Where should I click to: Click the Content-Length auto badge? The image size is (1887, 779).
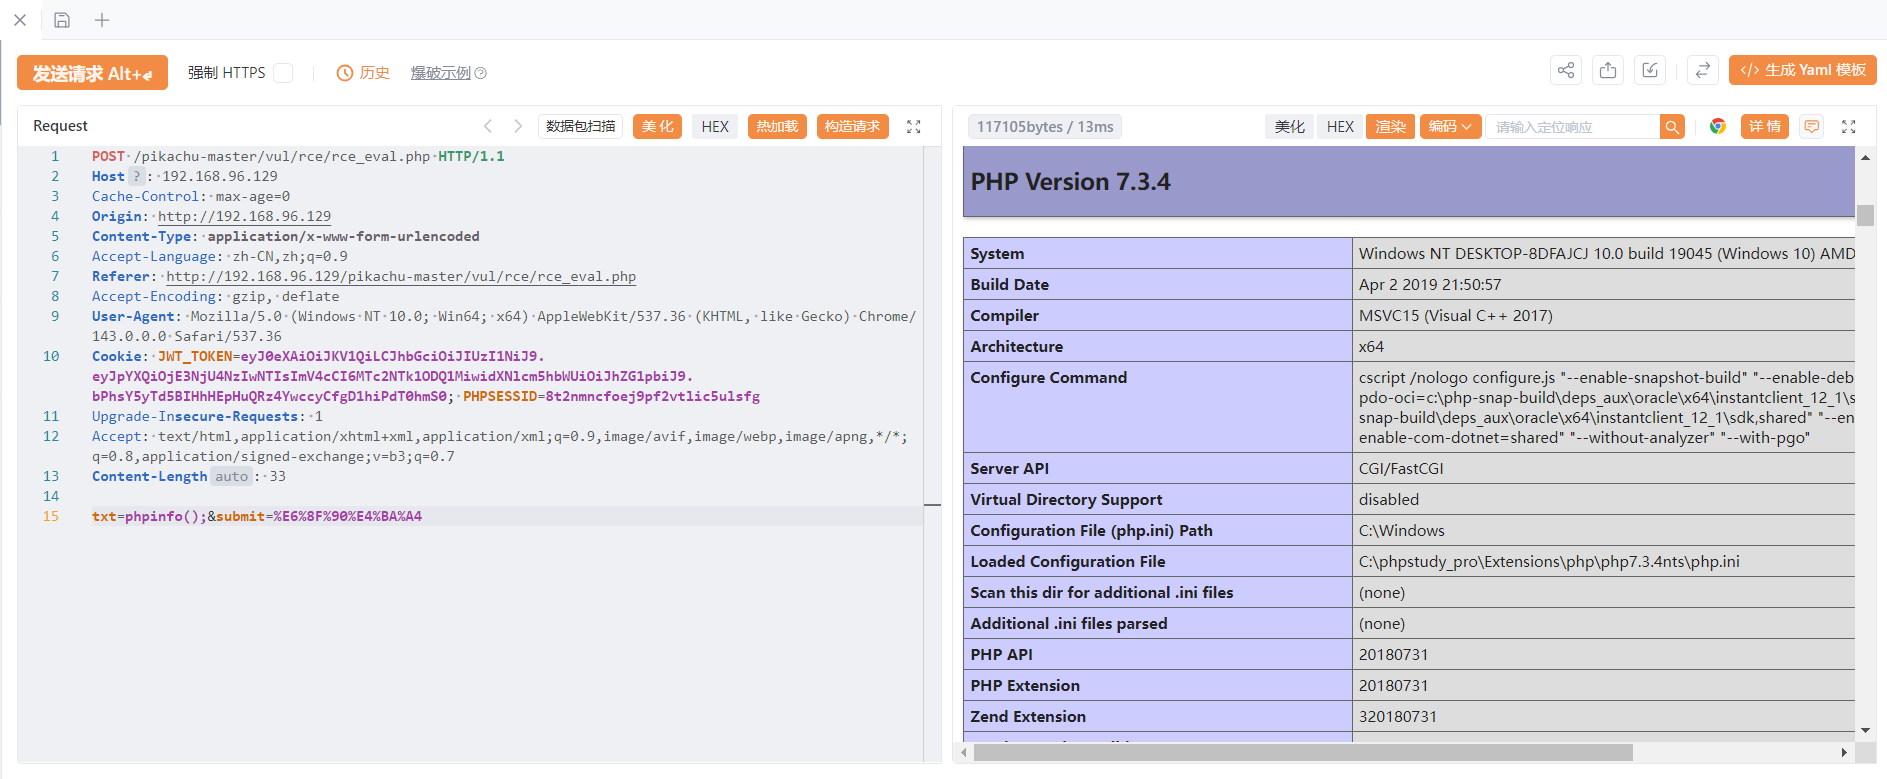231,476
